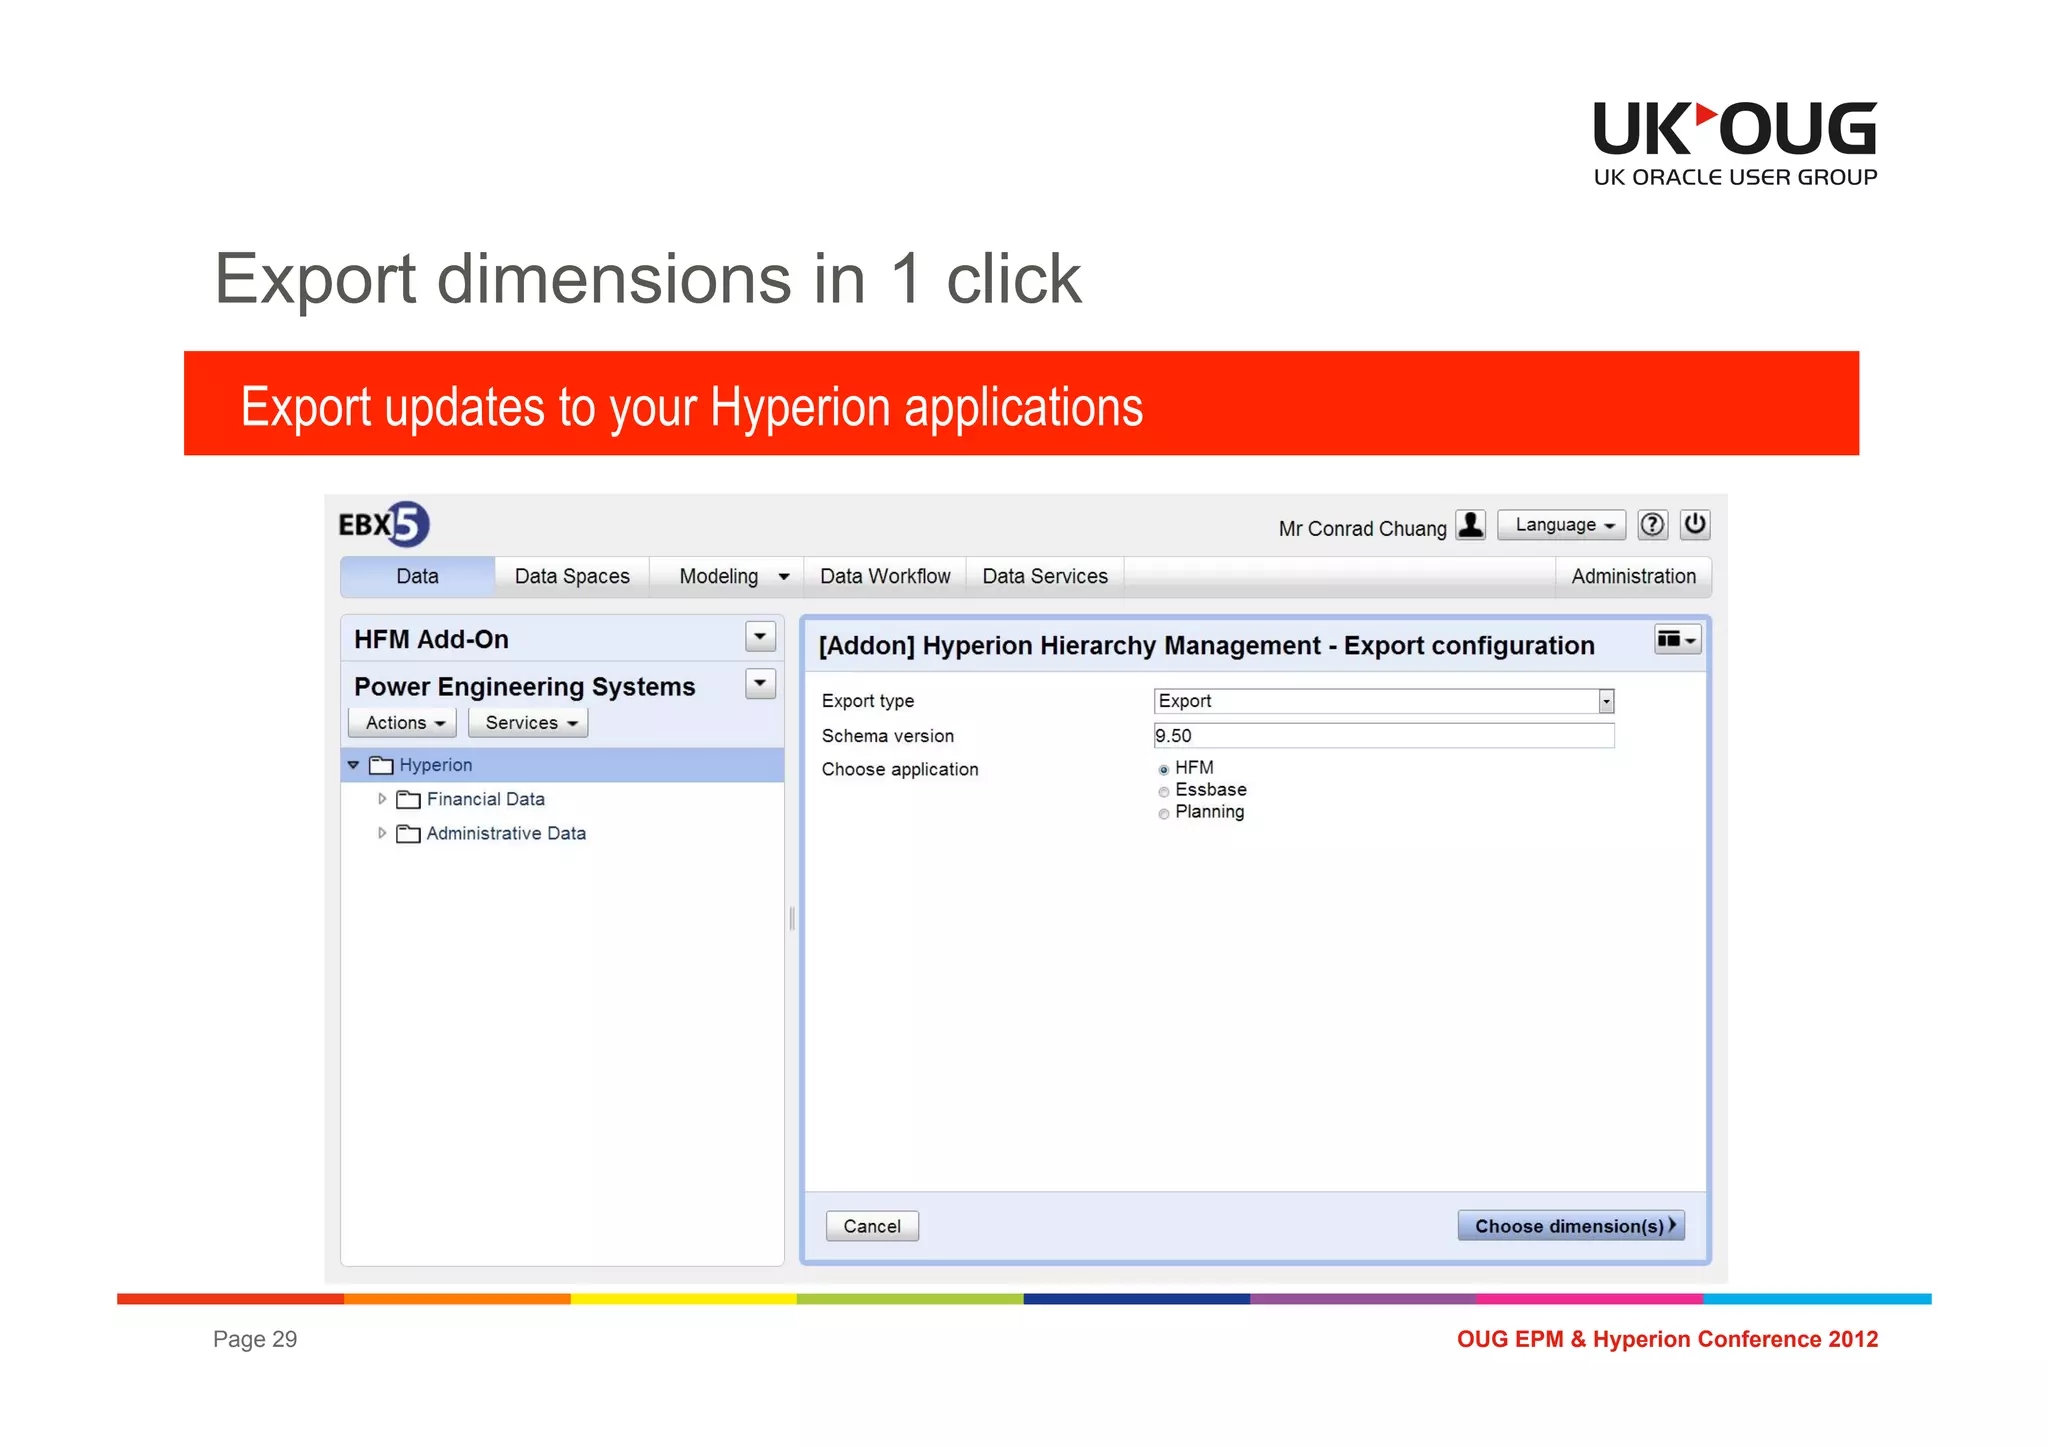Click the power logout icon
2048x1447 pixels.
(x=1695, y=525)
